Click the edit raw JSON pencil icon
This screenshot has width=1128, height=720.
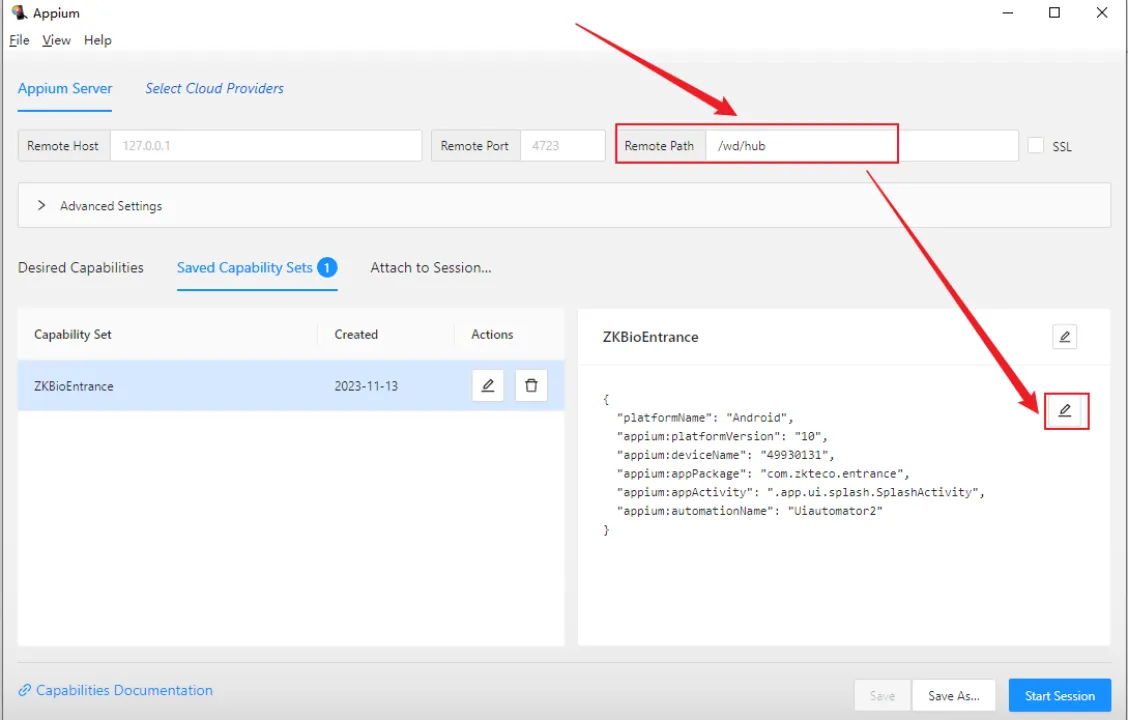point(1065,411)
